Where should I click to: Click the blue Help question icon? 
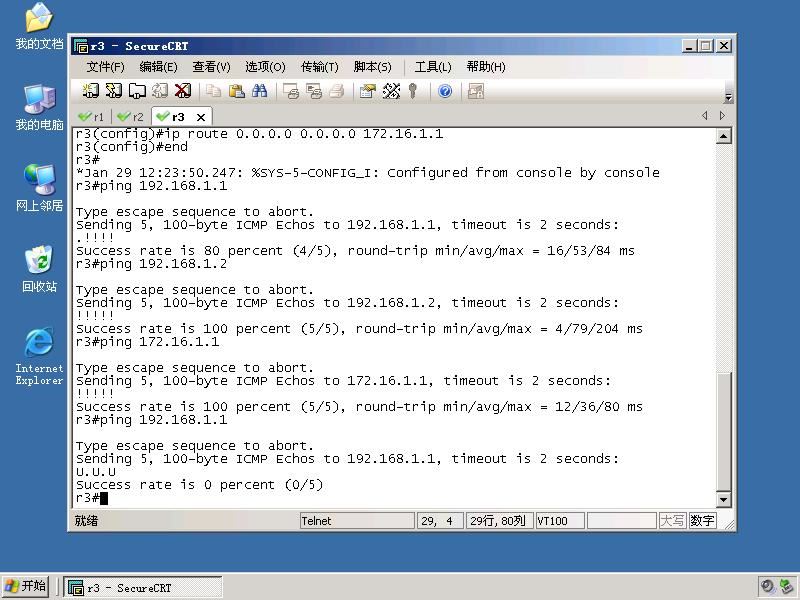click(x=445, y=91)
